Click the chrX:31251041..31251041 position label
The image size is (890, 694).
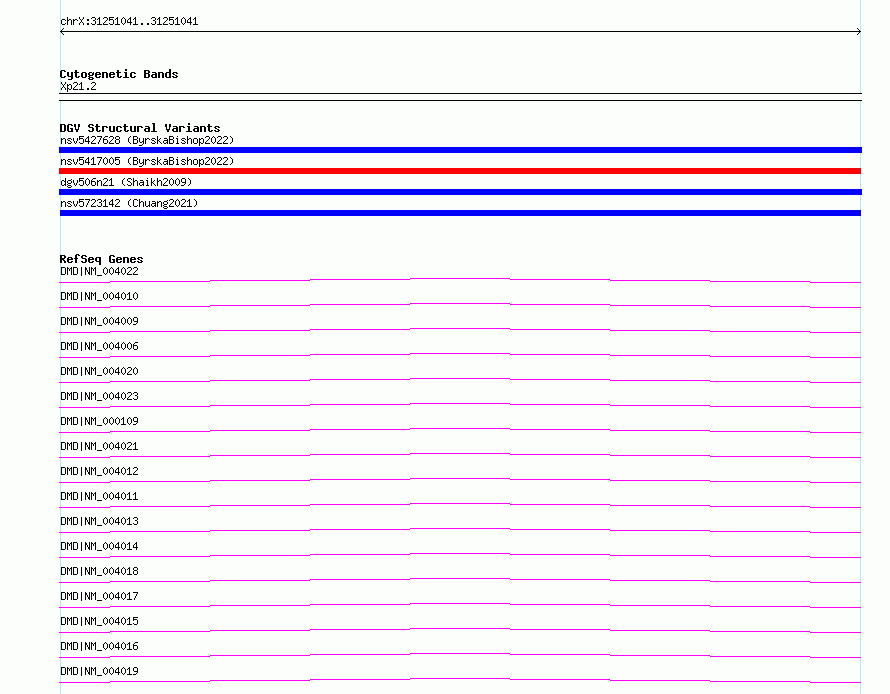coord(129,22)
